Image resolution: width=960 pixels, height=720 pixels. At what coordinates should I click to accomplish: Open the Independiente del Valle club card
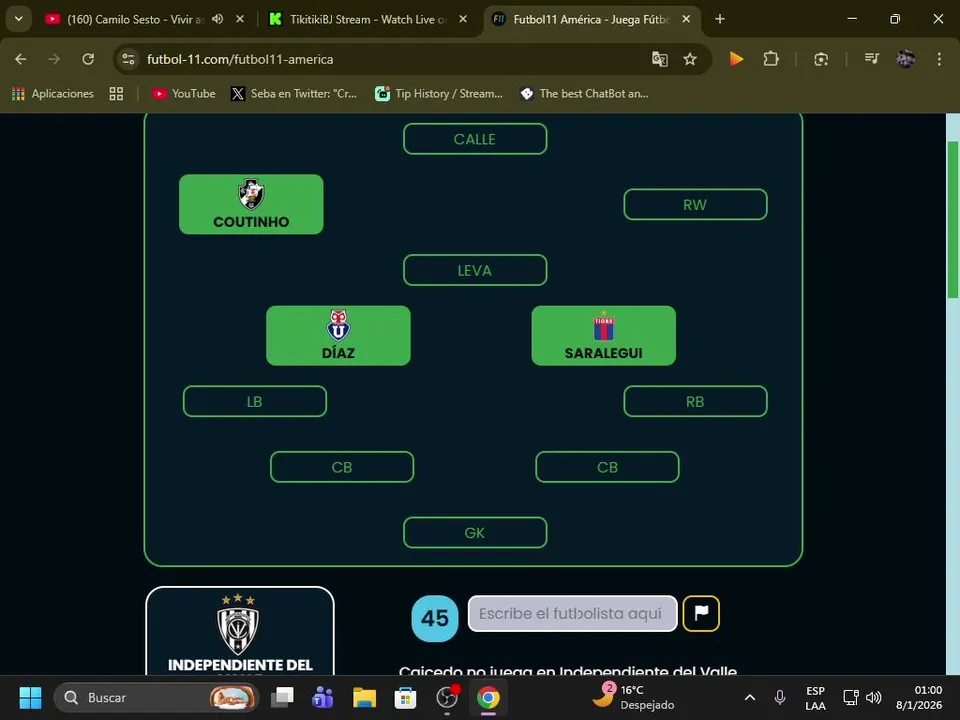pos(240,631)
